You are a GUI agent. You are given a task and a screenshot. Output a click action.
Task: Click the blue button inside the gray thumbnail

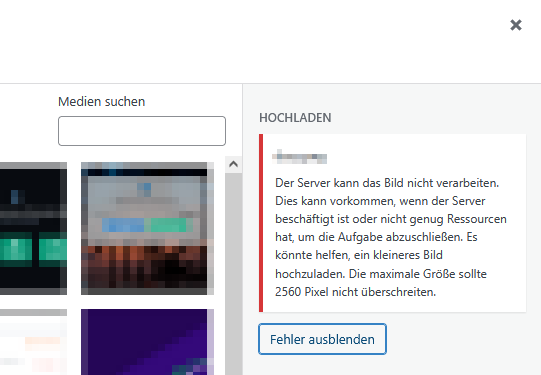point(123,225)
